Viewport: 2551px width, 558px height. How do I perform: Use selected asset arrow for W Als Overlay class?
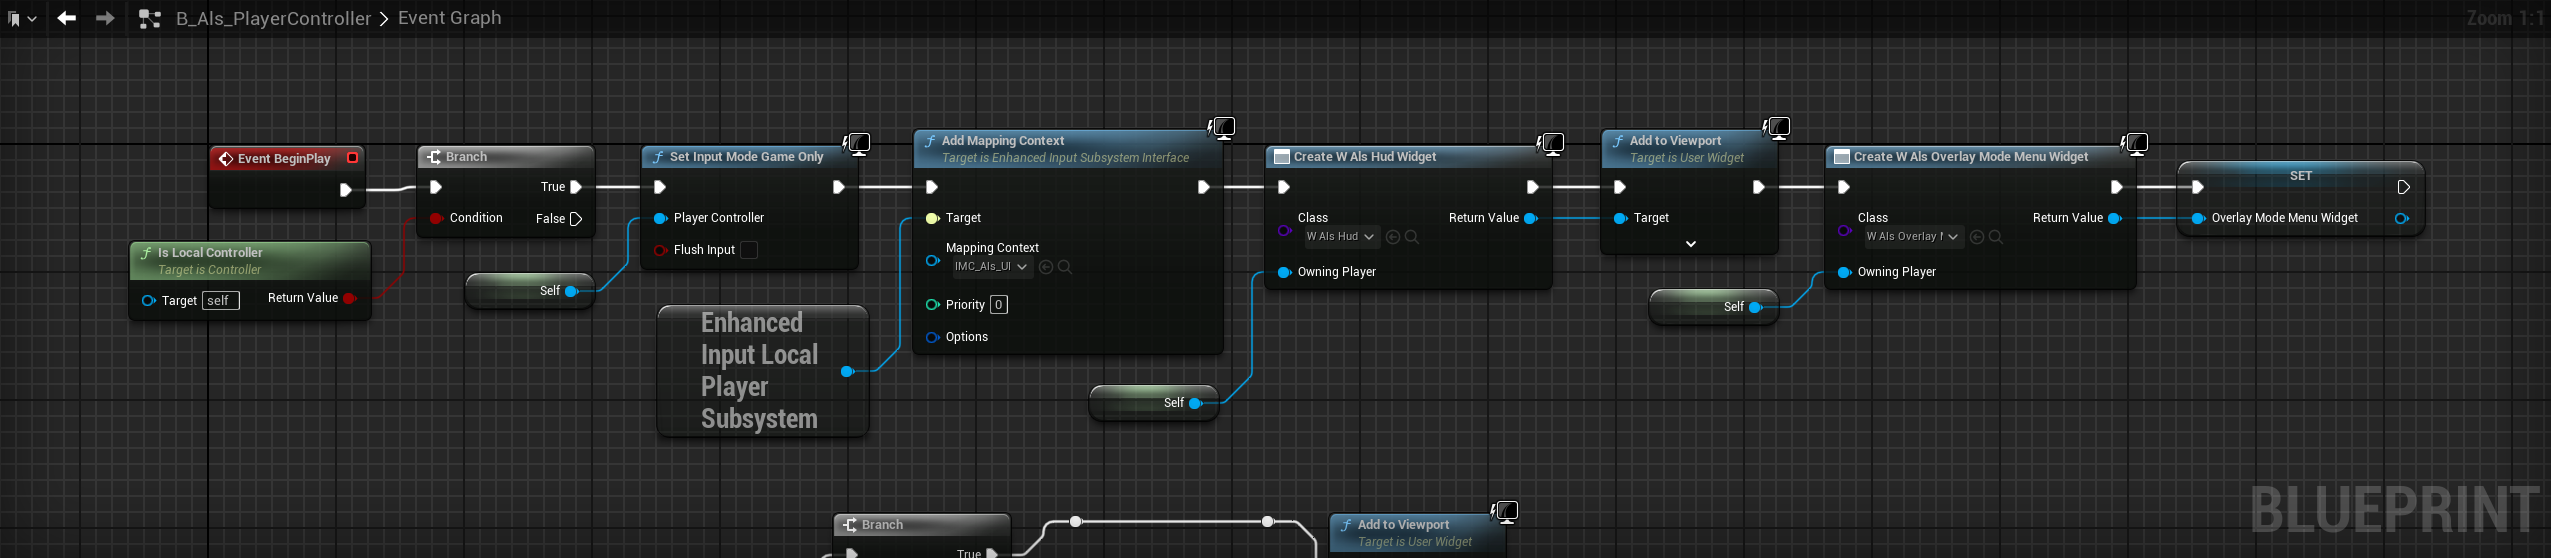tap(1977, 237)
